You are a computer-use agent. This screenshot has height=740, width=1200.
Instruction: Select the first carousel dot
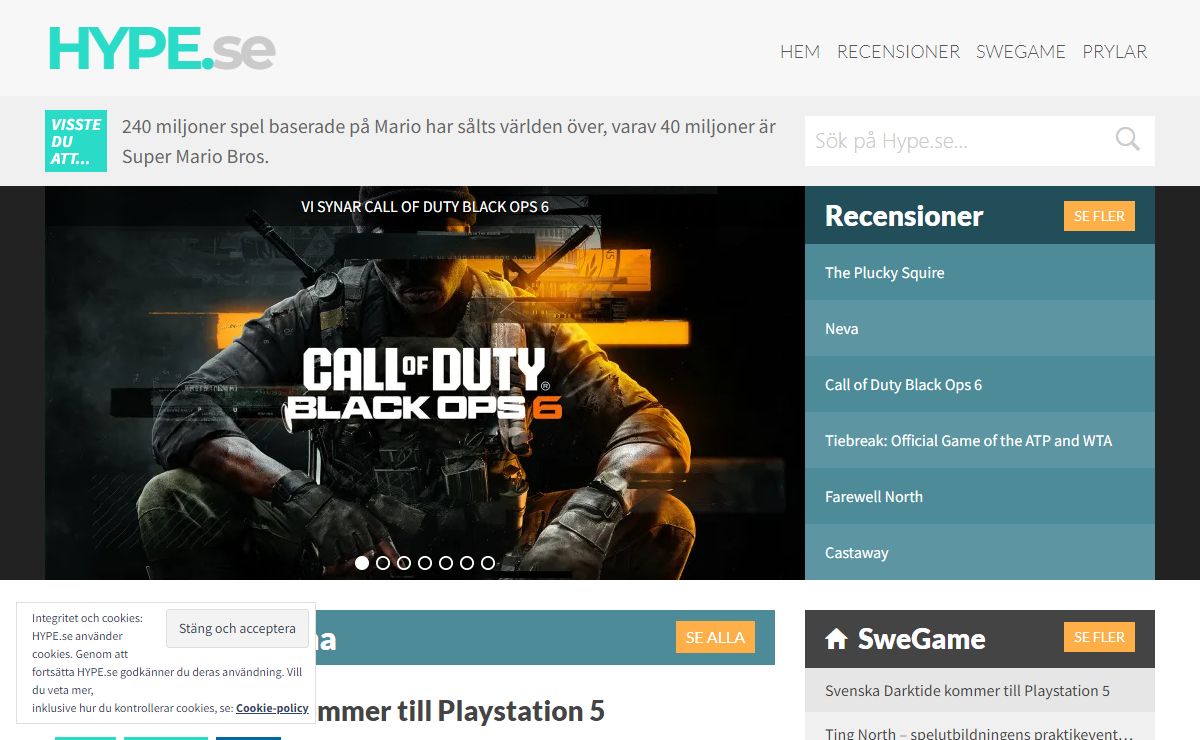[362, 563]
